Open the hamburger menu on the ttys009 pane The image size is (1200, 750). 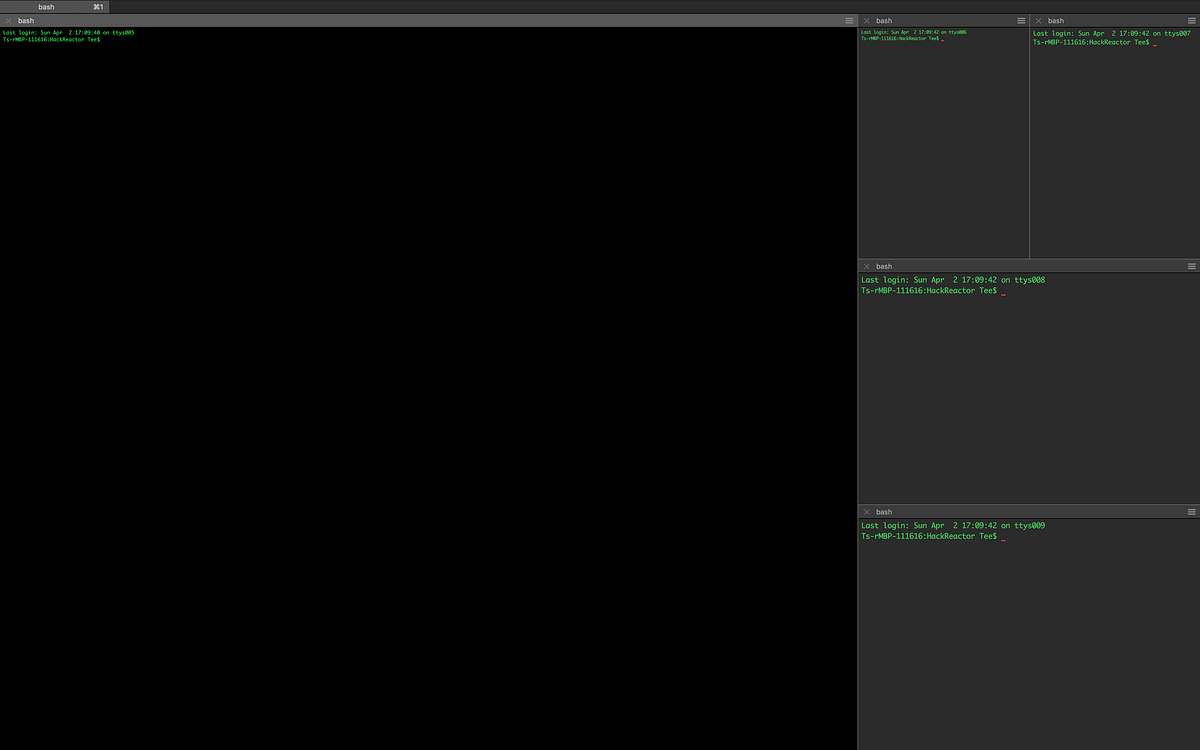click(1190, 511)
